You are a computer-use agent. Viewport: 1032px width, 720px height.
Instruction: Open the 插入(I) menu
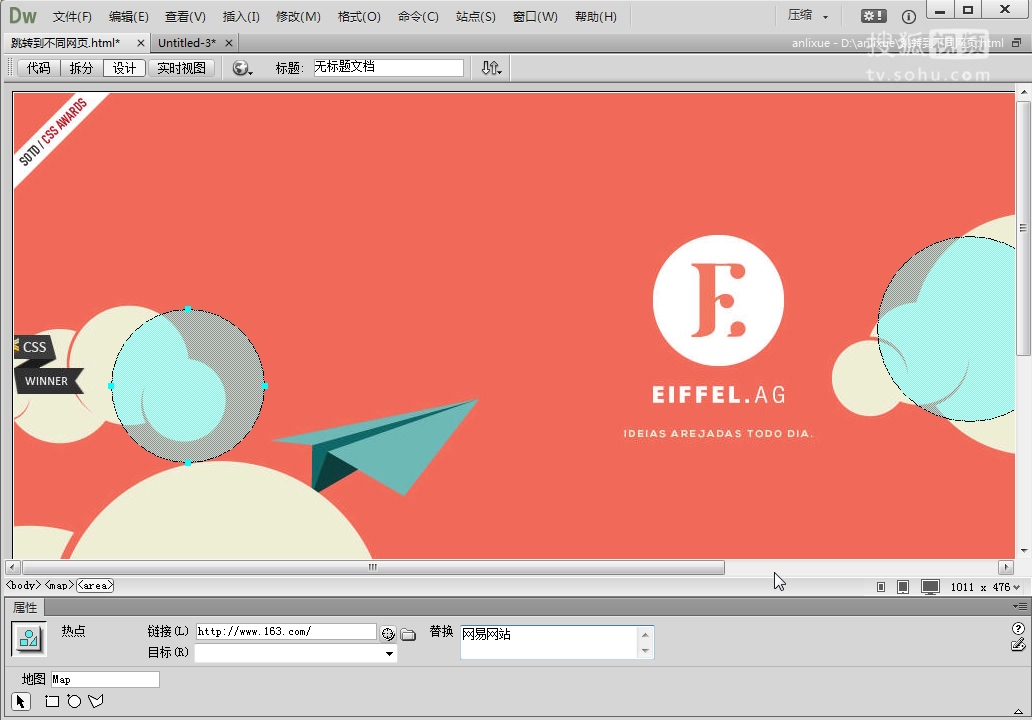coord(241,16)
